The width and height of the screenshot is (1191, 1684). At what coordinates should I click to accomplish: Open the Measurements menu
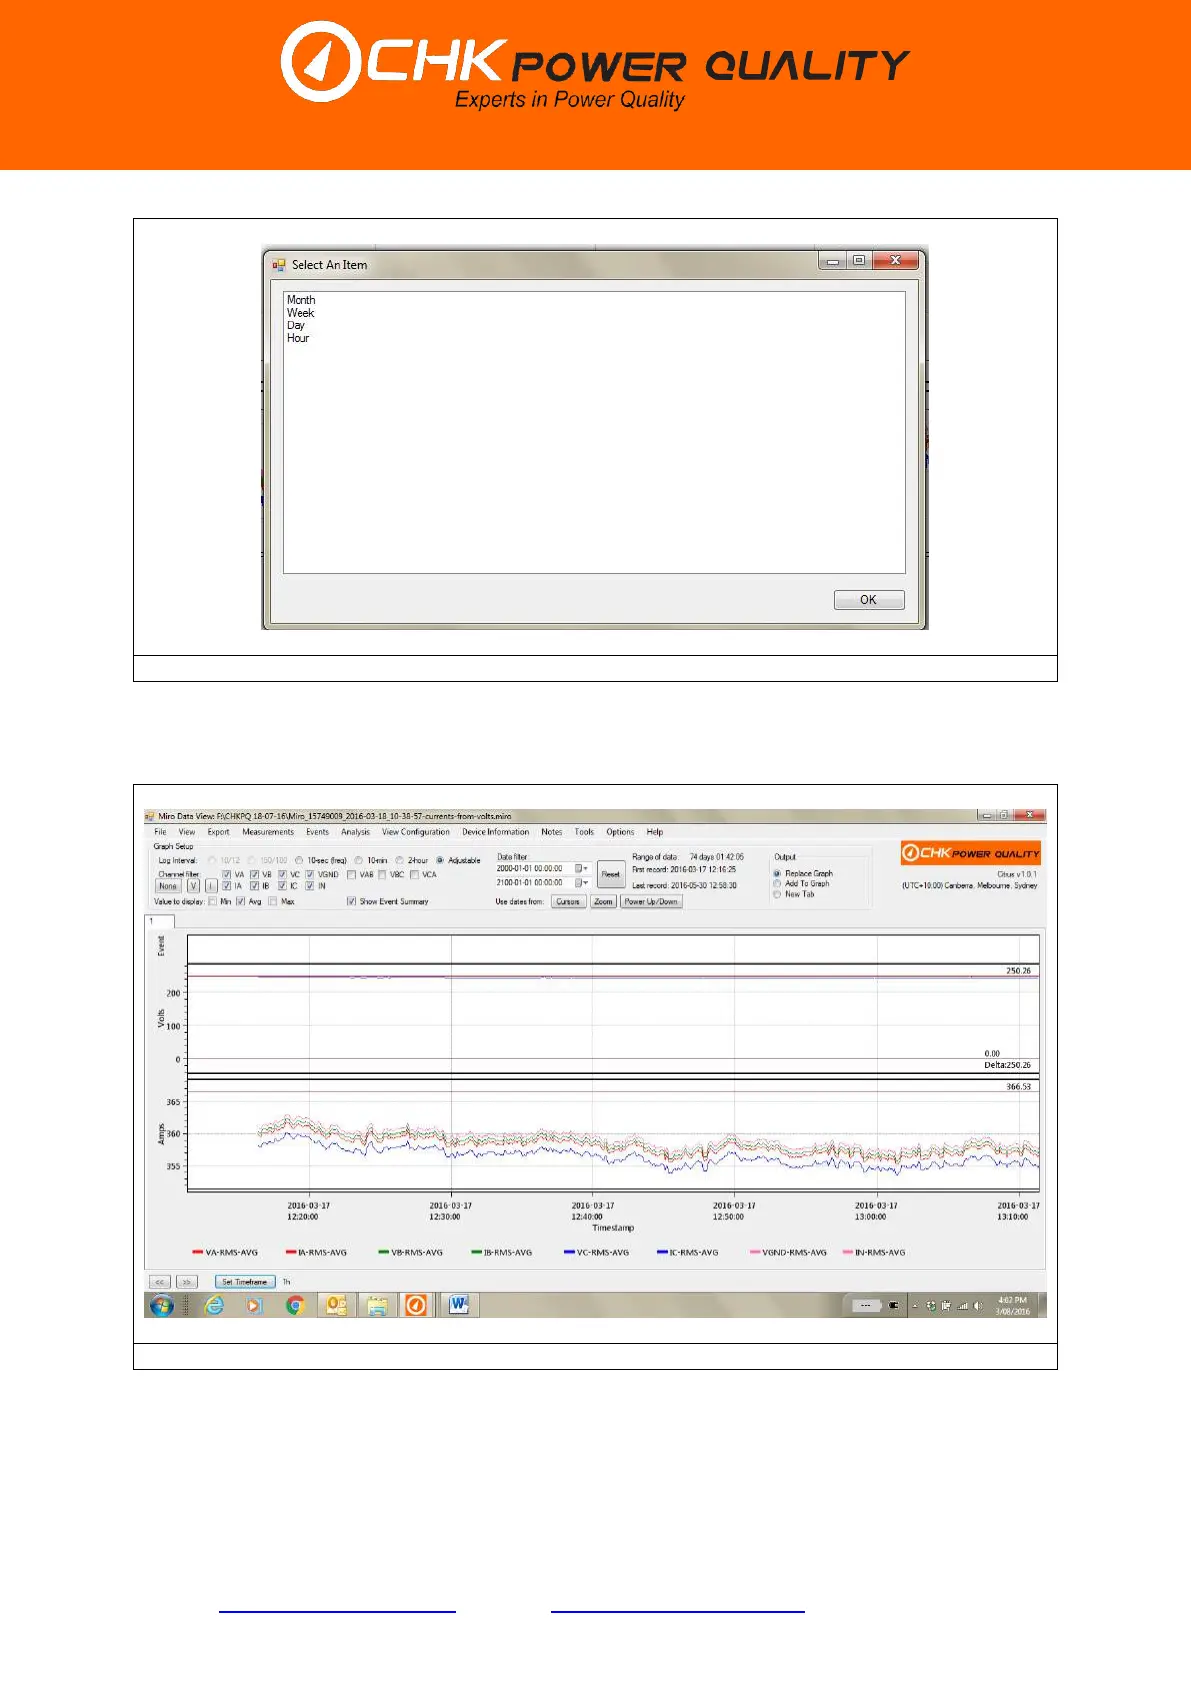click(268, 832)
